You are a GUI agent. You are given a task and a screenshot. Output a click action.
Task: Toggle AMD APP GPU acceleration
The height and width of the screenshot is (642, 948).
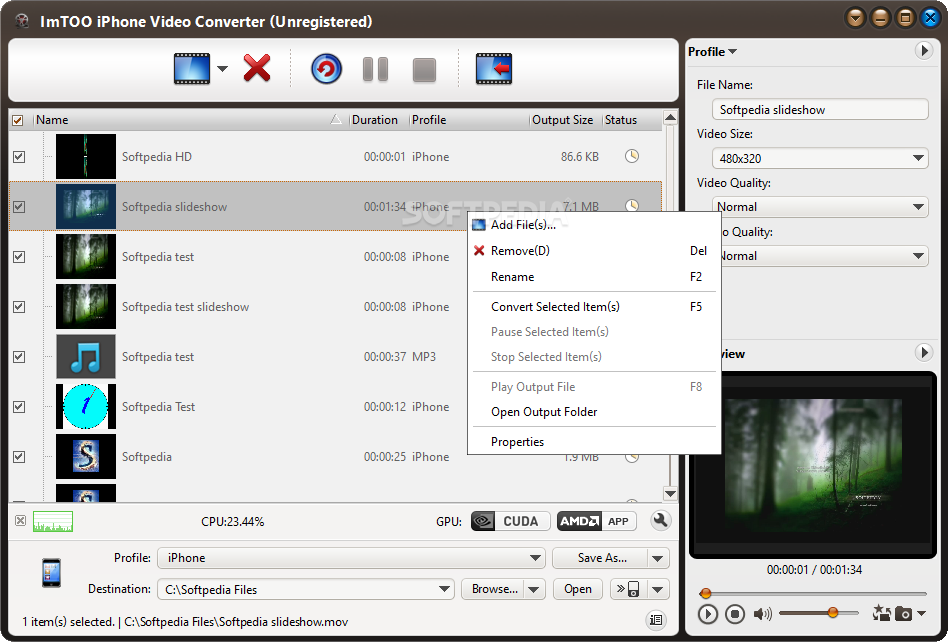pos(597,521)
